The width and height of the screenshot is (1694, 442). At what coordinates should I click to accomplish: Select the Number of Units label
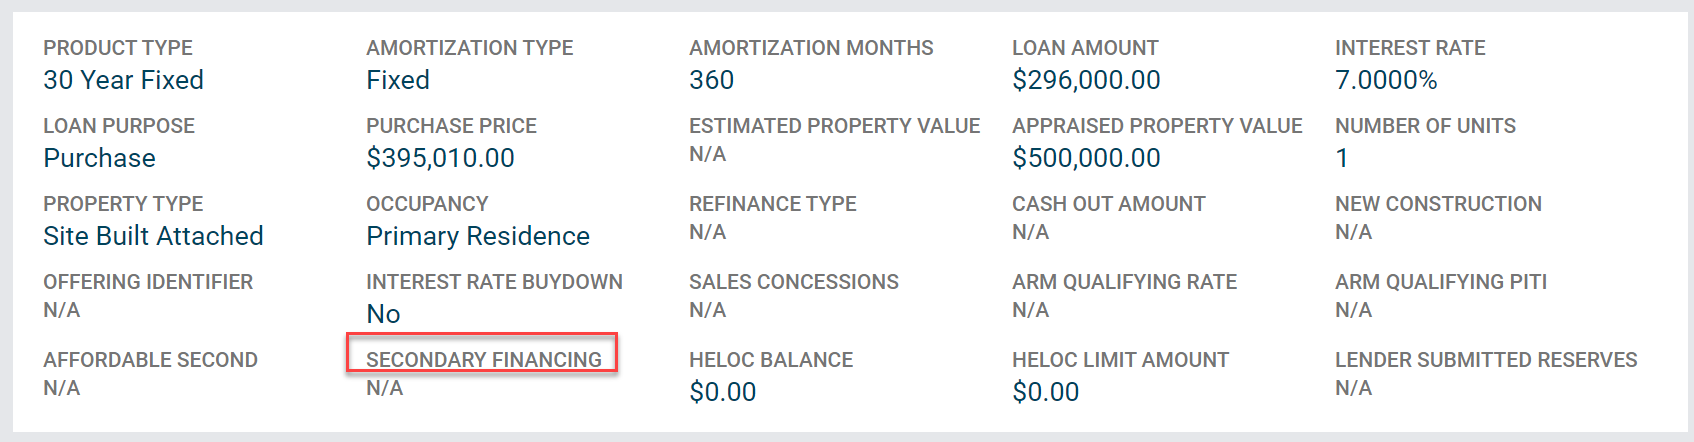click(x=1425, y=126)
